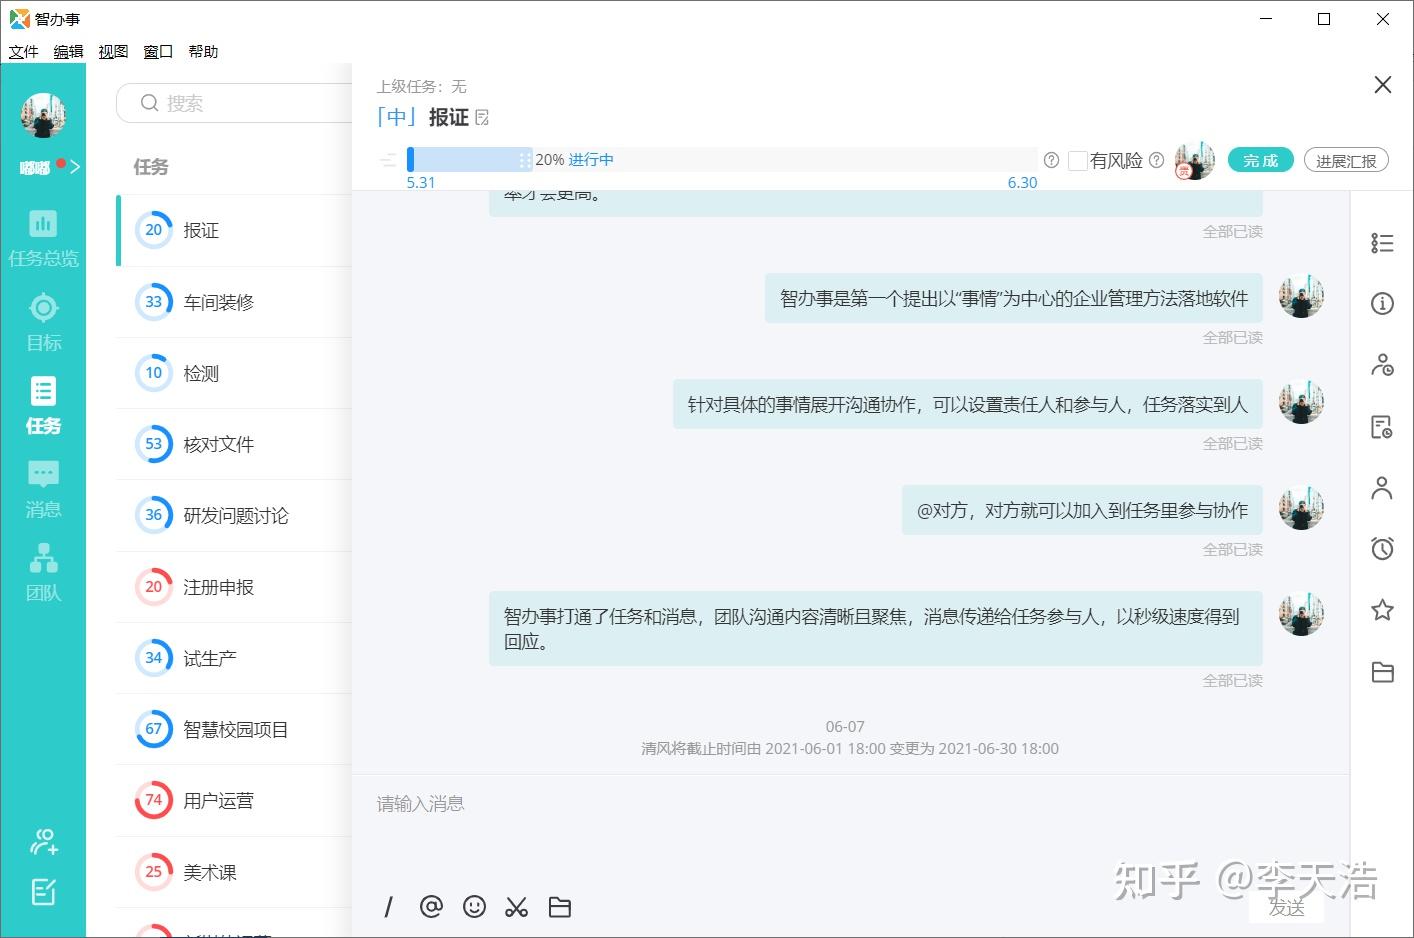
Task: Take a screenshot with the scissors icon
Action: pyautogui.click(x=516, y=907)
